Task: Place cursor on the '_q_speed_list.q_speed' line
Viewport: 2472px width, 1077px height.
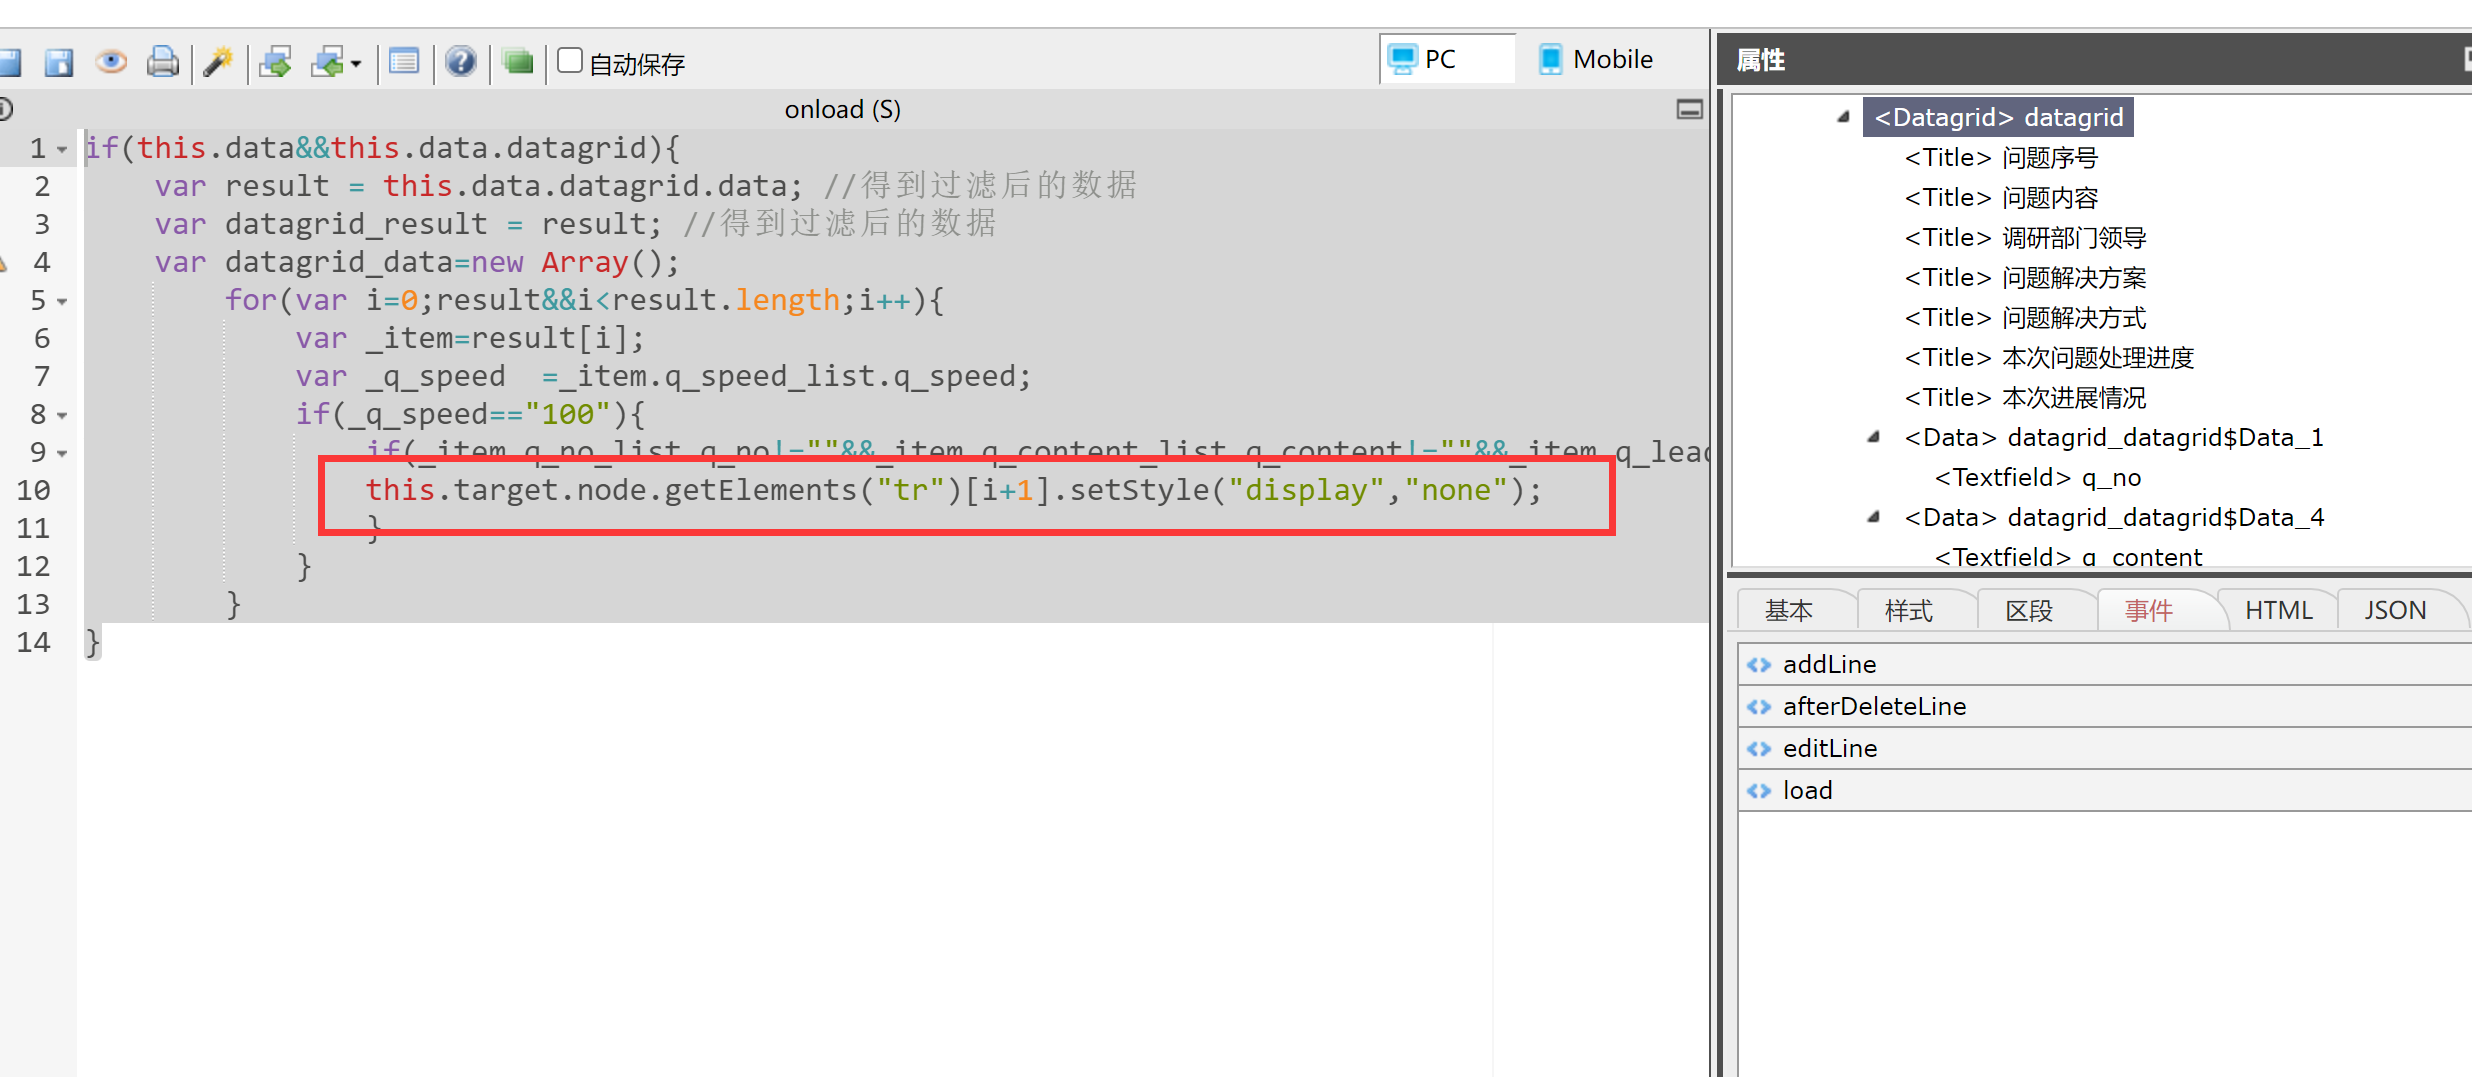Action: tap(663, 376)
